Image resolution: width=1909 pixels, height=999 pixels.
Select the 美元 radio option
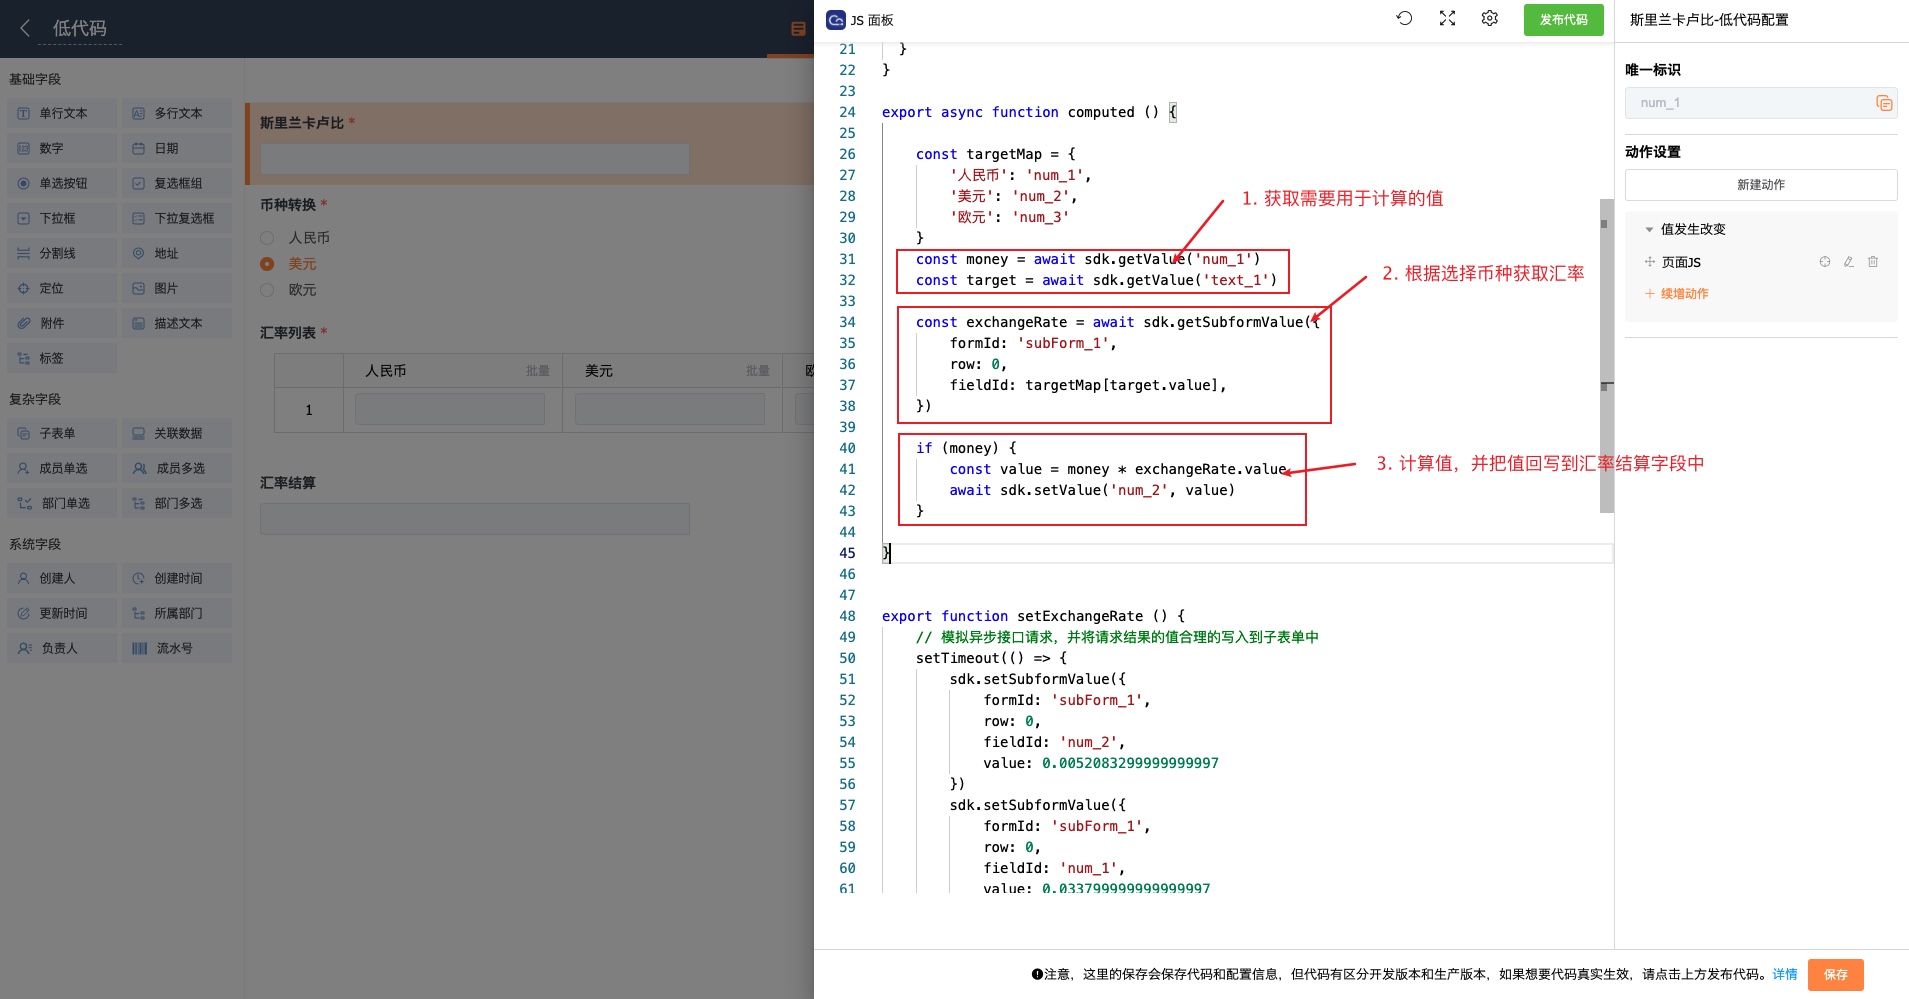[267, 264]
